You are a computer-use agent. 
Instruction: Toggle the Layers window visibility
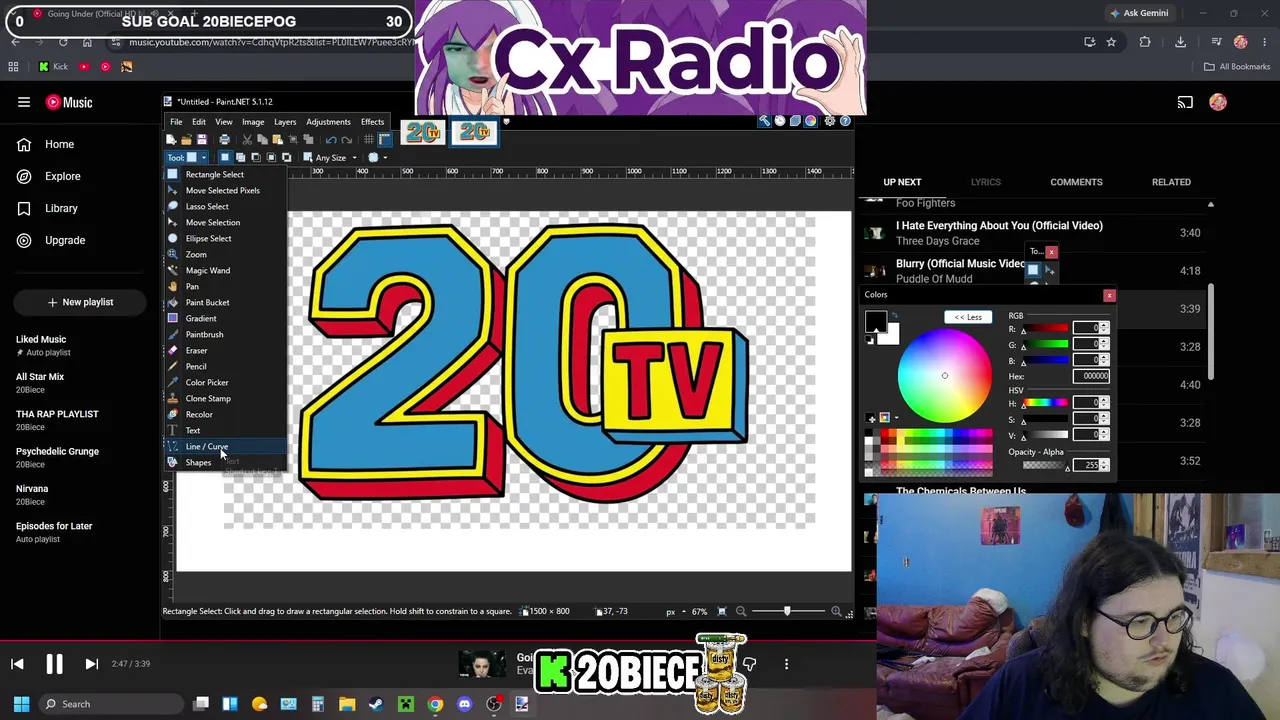click(x=795, y=121)
